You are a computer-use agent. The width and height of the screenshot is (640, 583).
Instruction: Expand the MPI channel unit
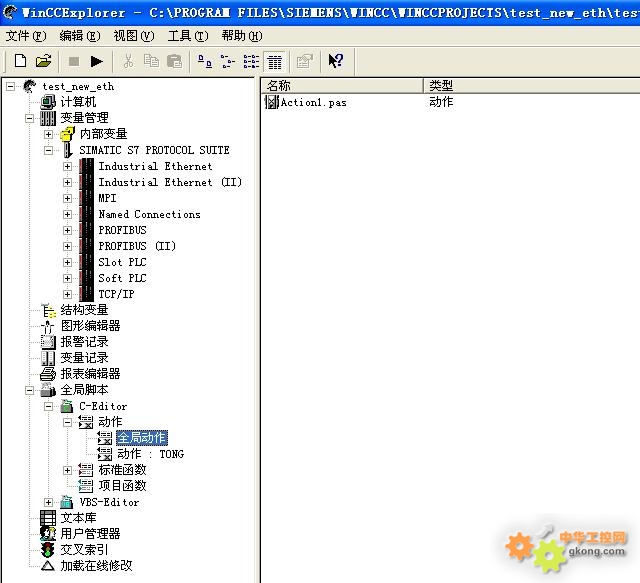tap(67, 198)
